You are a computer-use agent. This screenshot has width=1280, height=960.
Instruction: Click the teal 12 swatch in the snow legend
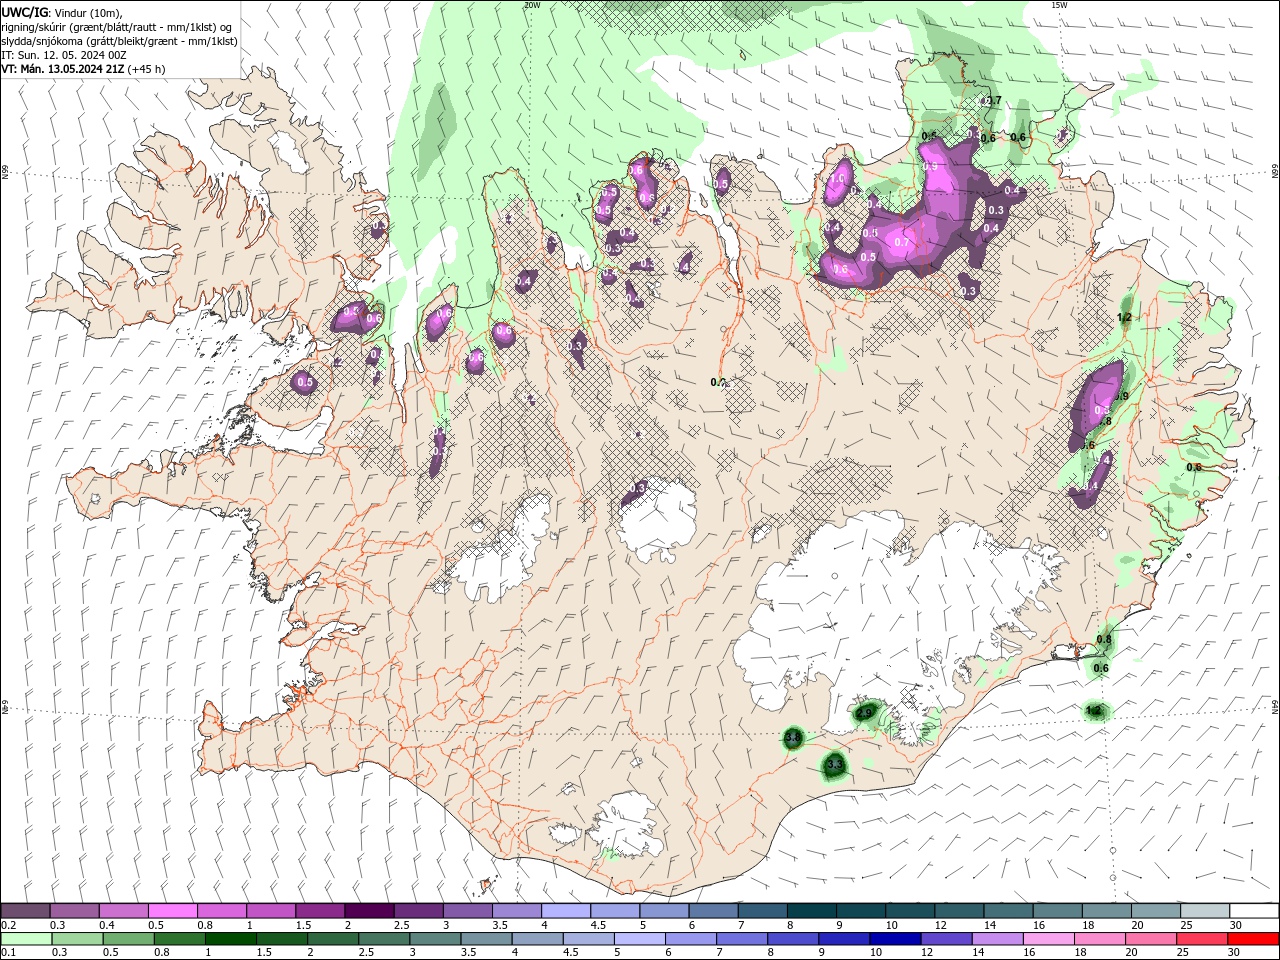pyautogui.click(x=959, y=911)
